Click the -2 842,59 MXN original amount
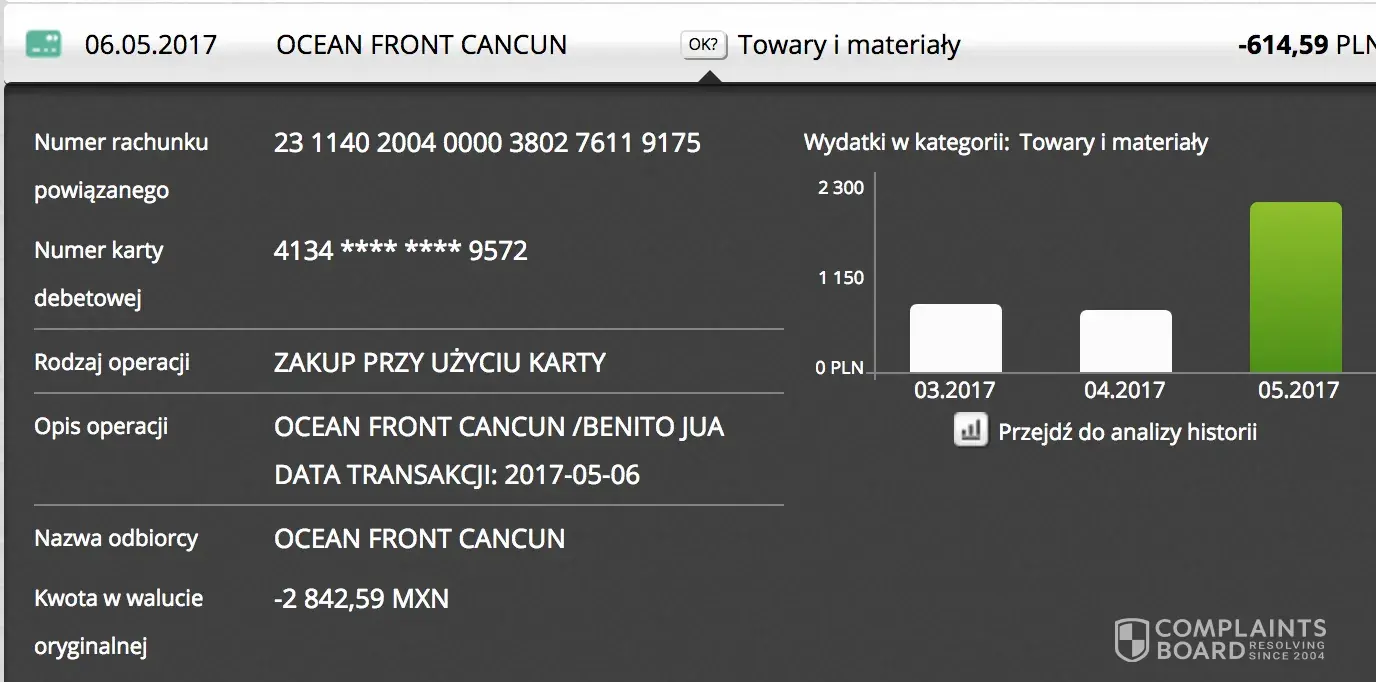 361,599
